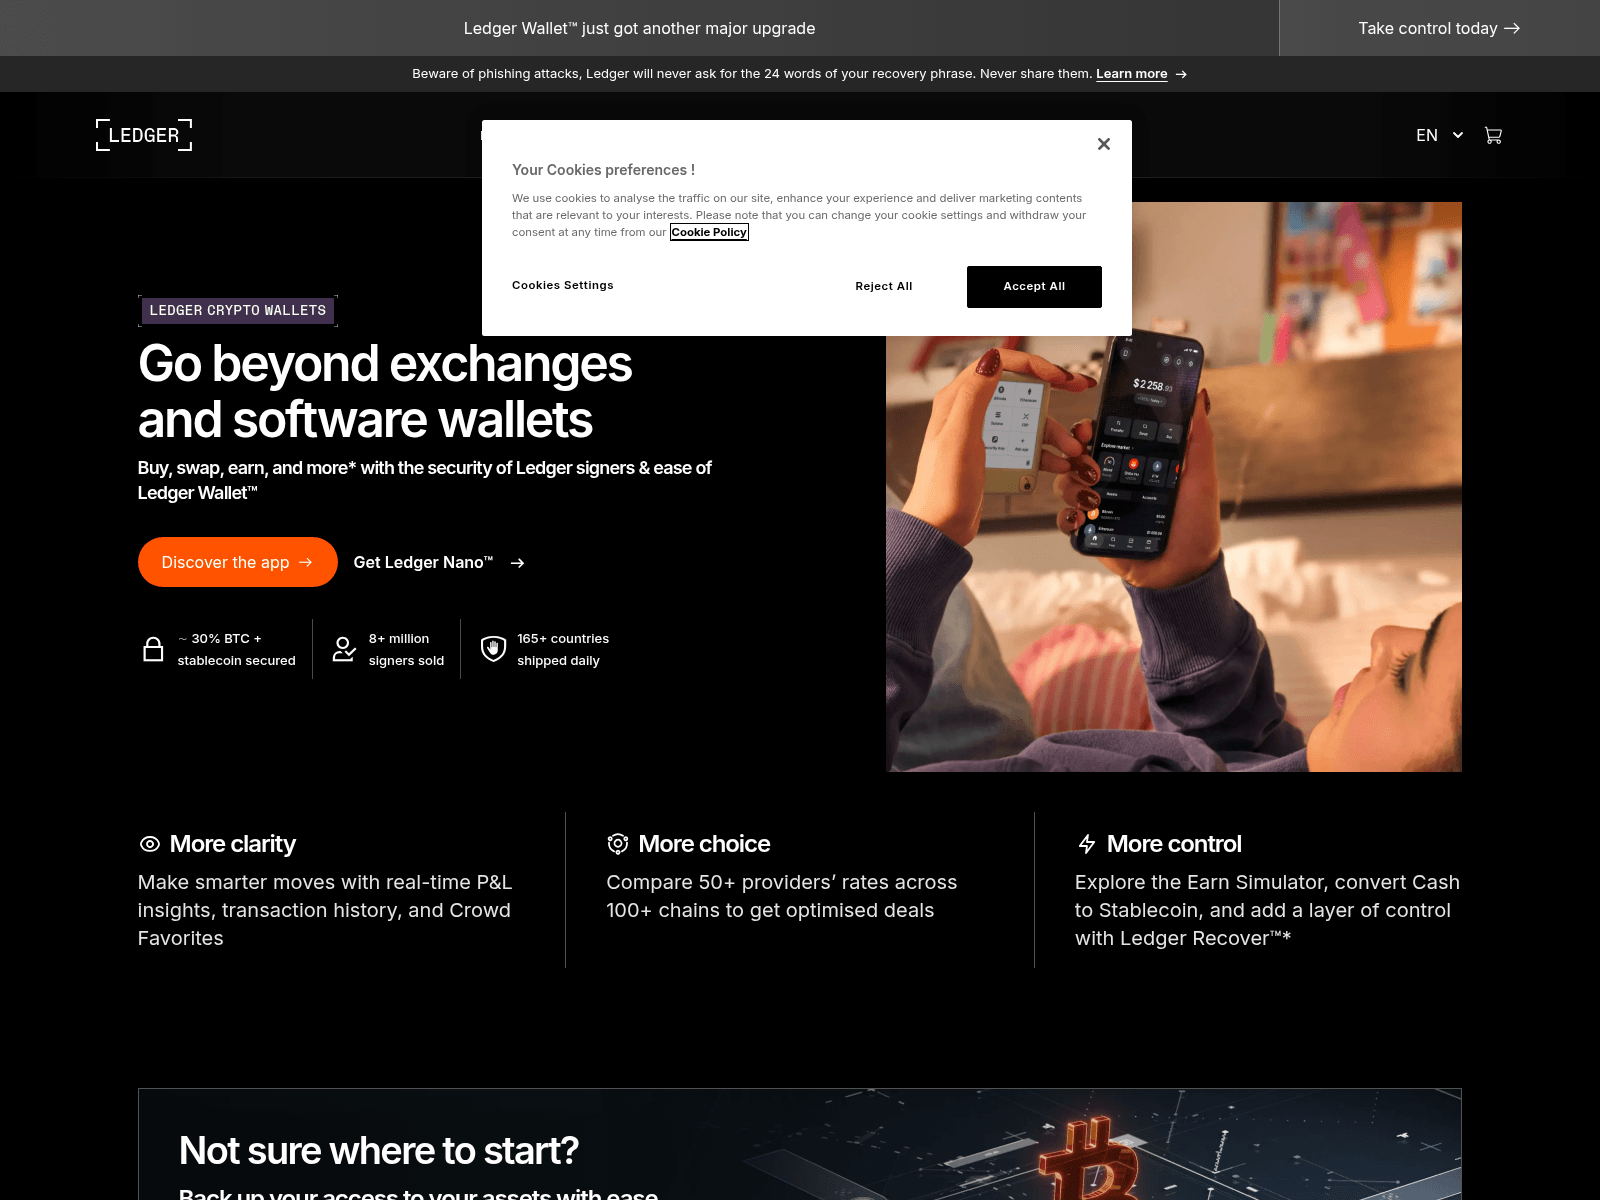1600x1200 pixels.
Task: Click the shield hand icon beside countries shipped
Action: (493, 649)
